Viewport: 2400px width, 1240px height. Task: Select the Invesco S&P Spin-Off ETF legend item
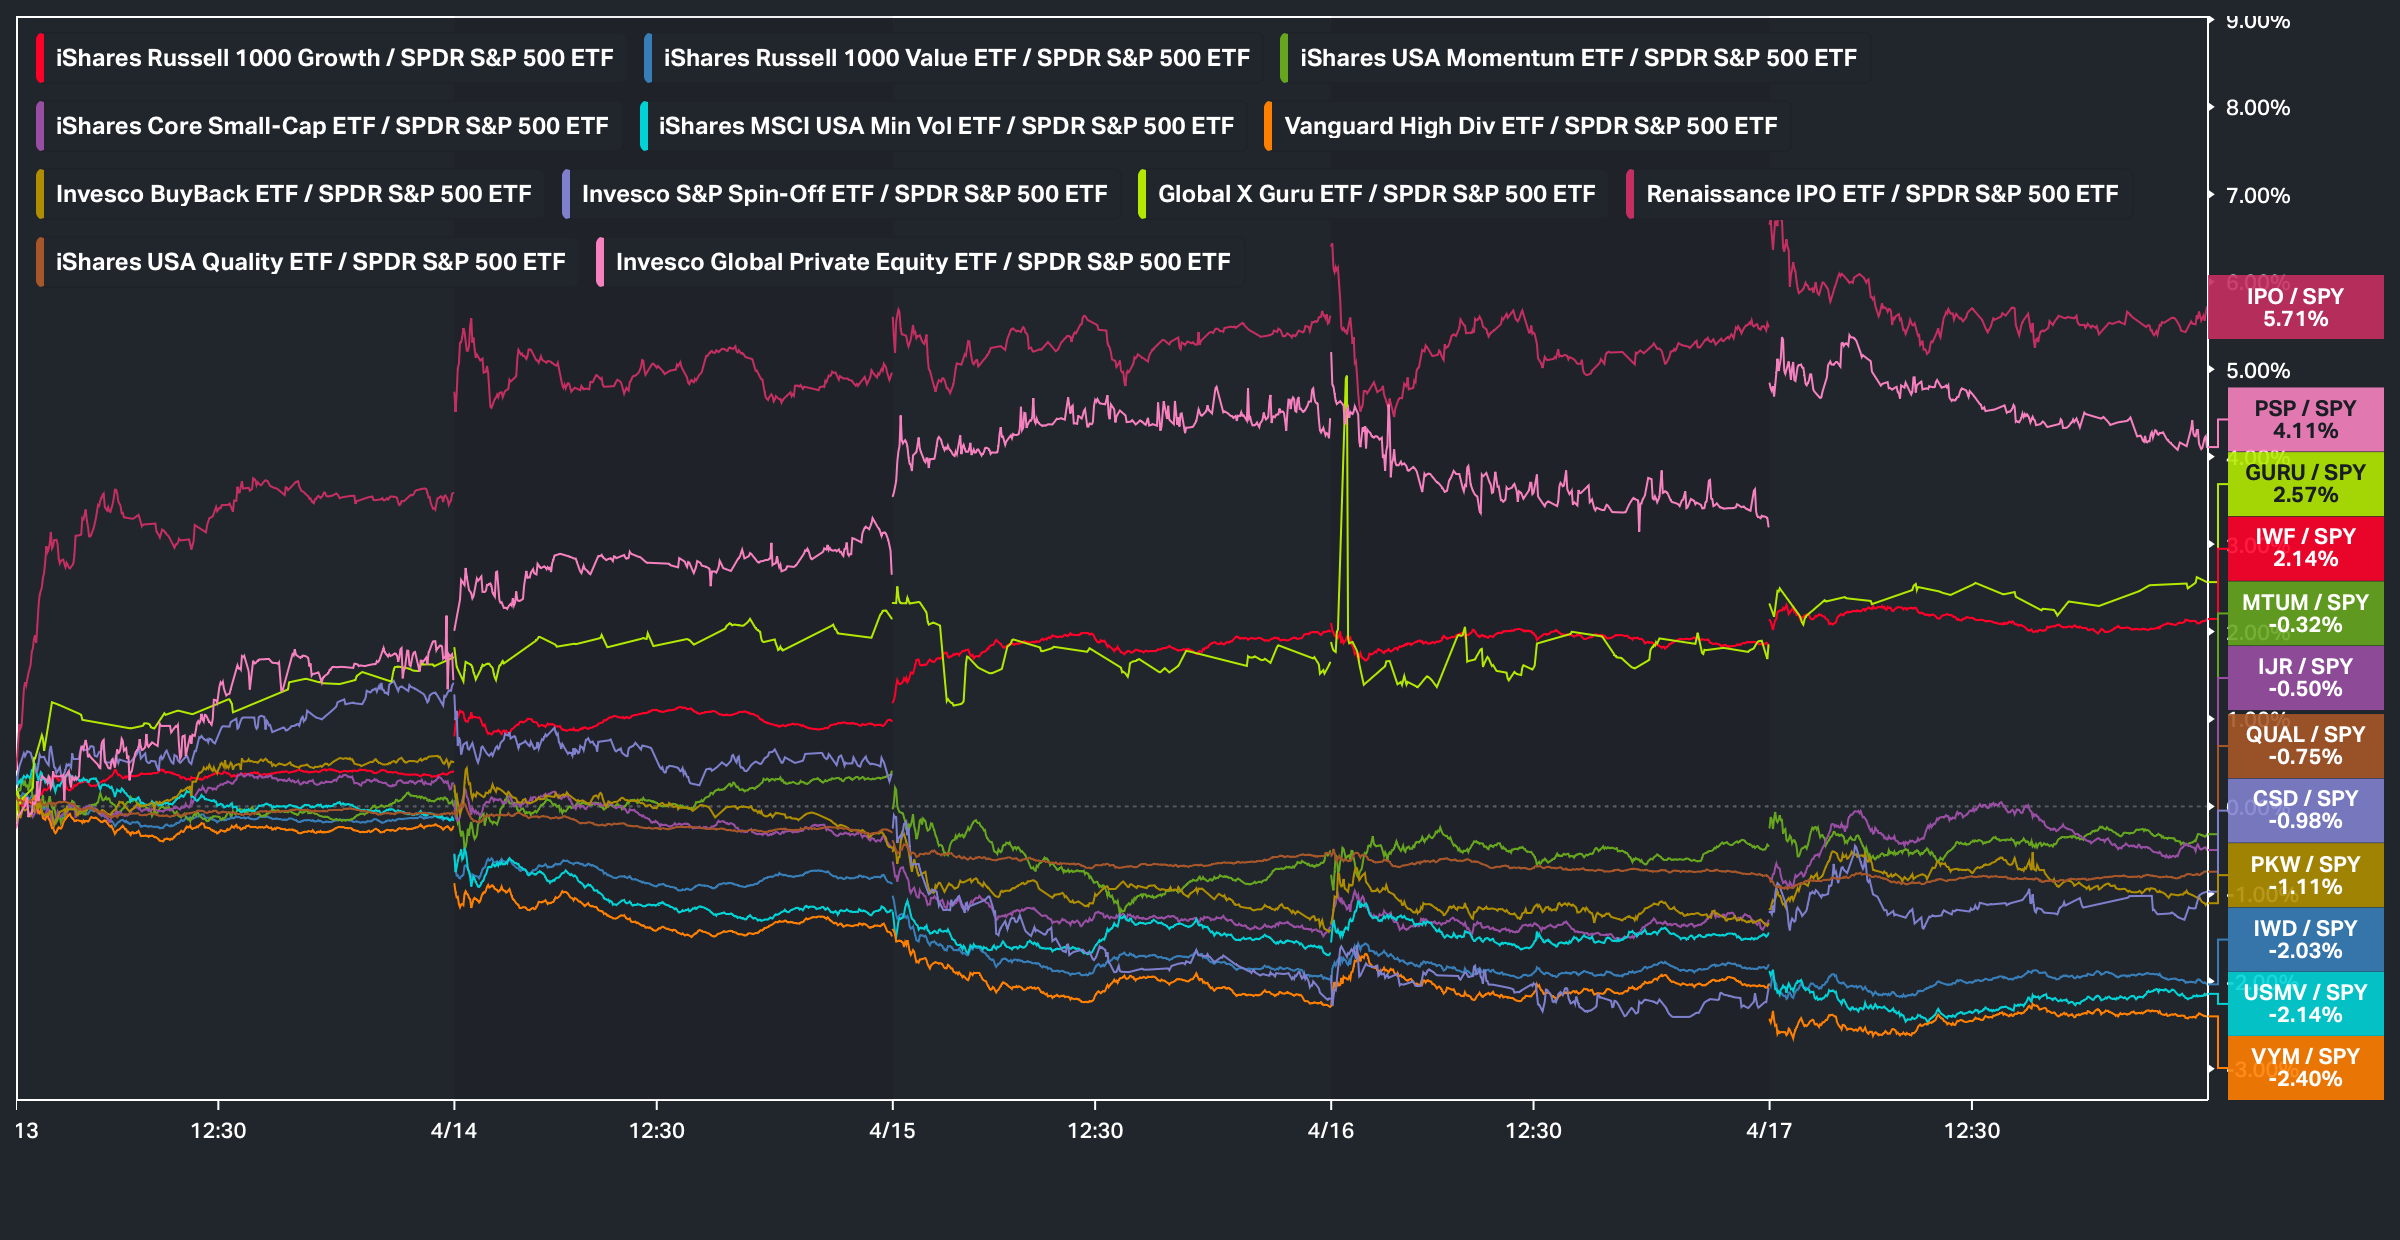(844, 194)
